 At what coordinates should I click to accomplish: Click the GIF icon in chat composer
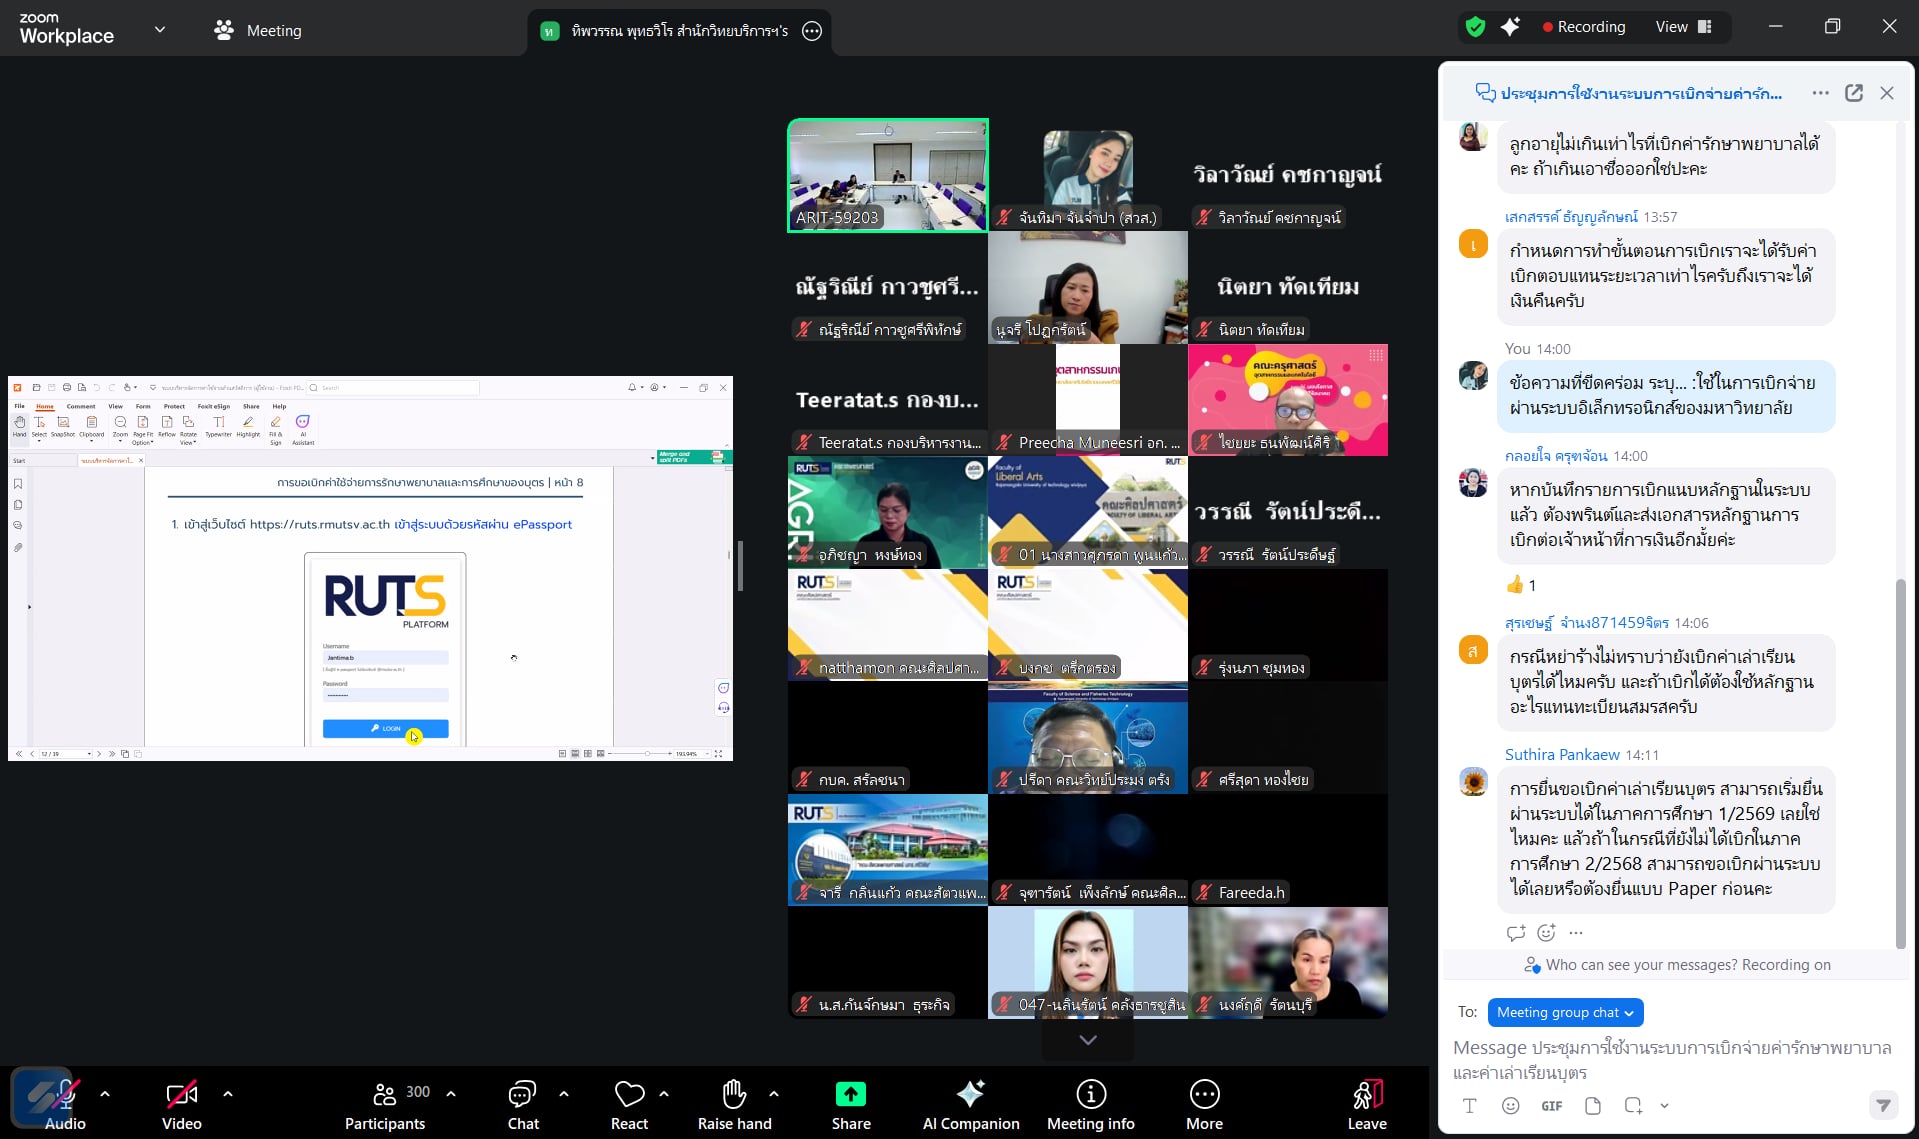pyautogui.click(x=1551, y=1106)
